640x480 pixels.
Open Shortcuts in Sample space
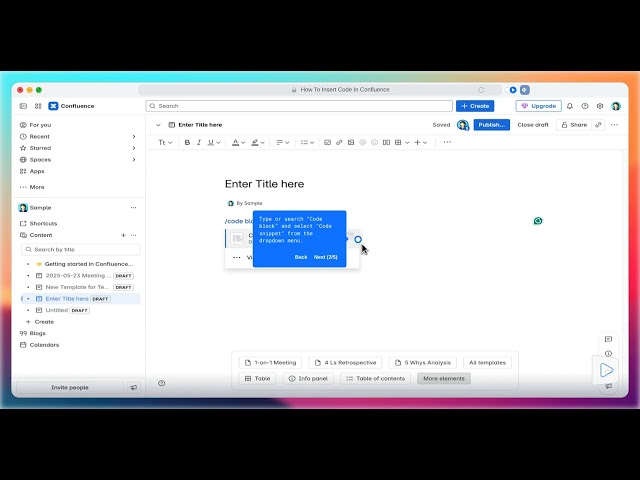[43, 224]
